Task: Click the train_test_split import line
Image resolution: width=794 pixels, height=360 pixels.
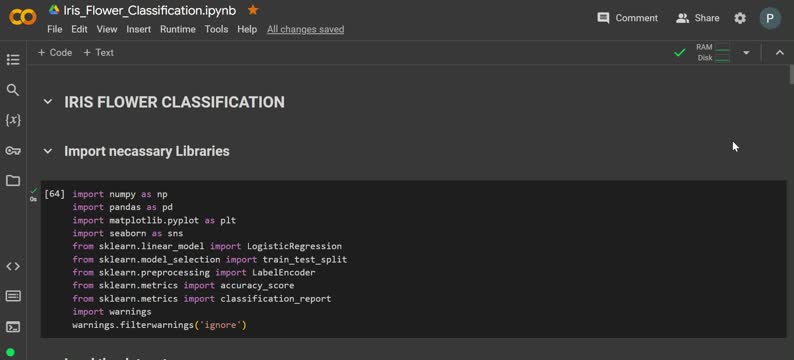Action: coord(210,259)
